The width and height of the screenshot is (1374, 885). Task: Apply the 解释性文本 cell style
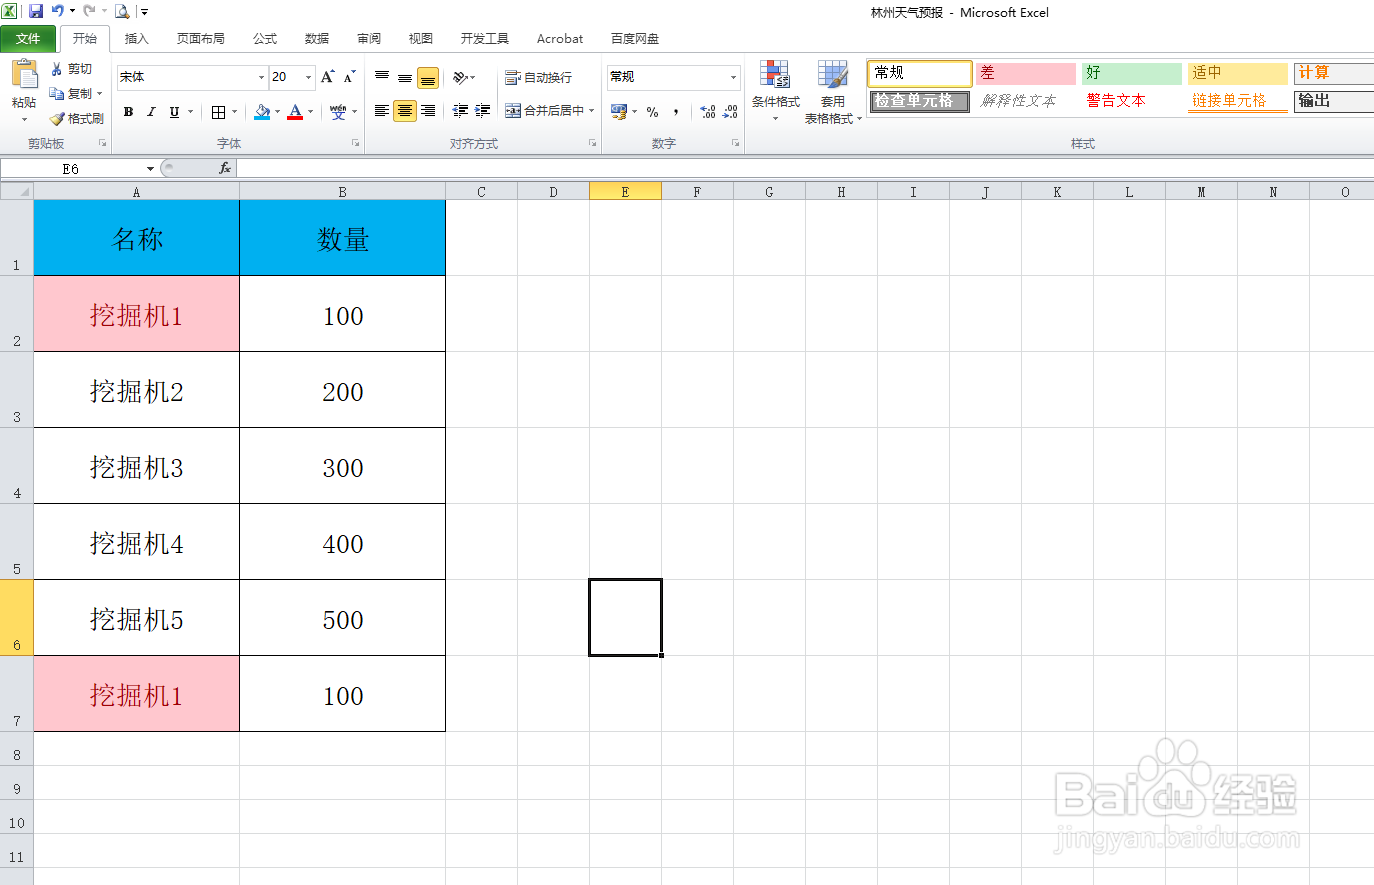(1025, 101)
